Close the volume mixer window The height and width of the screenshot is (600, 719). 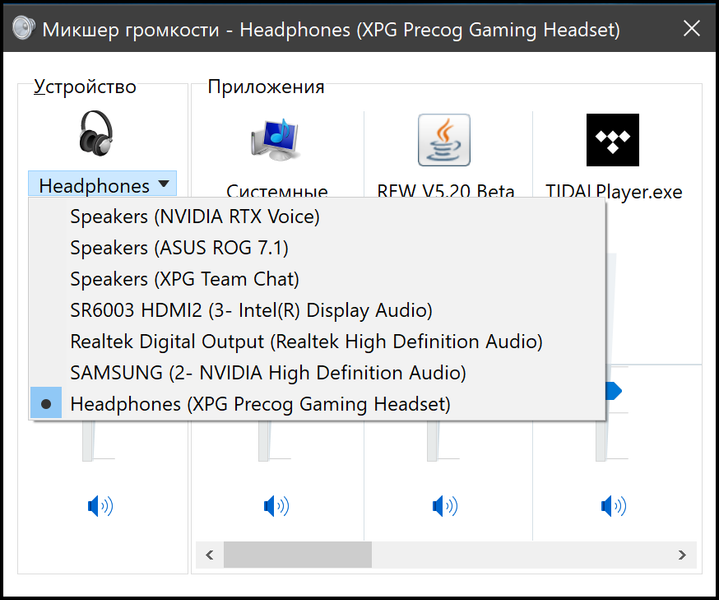coord(691,28)
